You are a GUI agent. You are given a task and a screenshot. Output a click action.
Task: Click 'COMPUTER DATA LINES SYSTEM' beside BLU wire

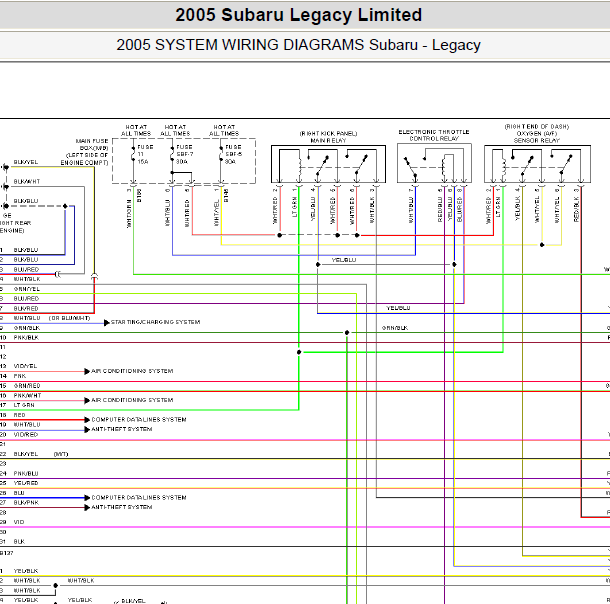[138, 498]
